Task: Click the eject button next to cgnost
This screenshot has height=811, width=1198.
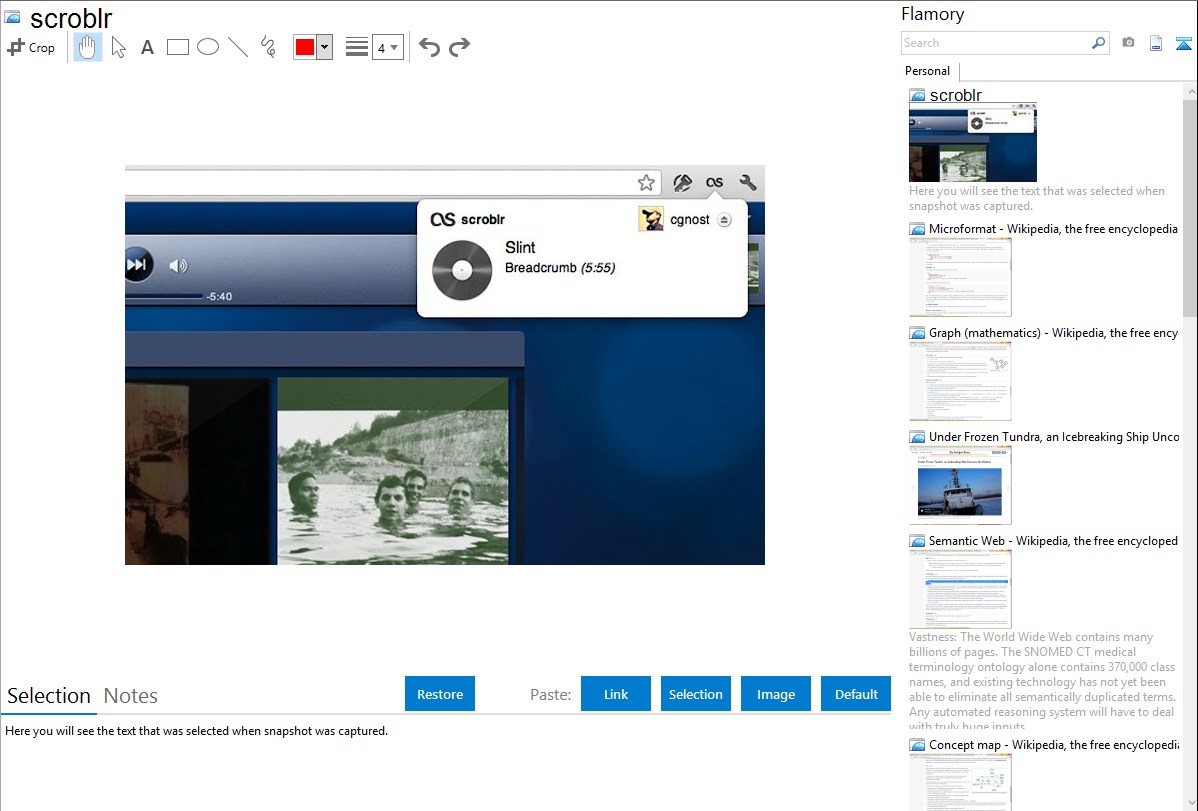Action: click(x=724, y=220)
